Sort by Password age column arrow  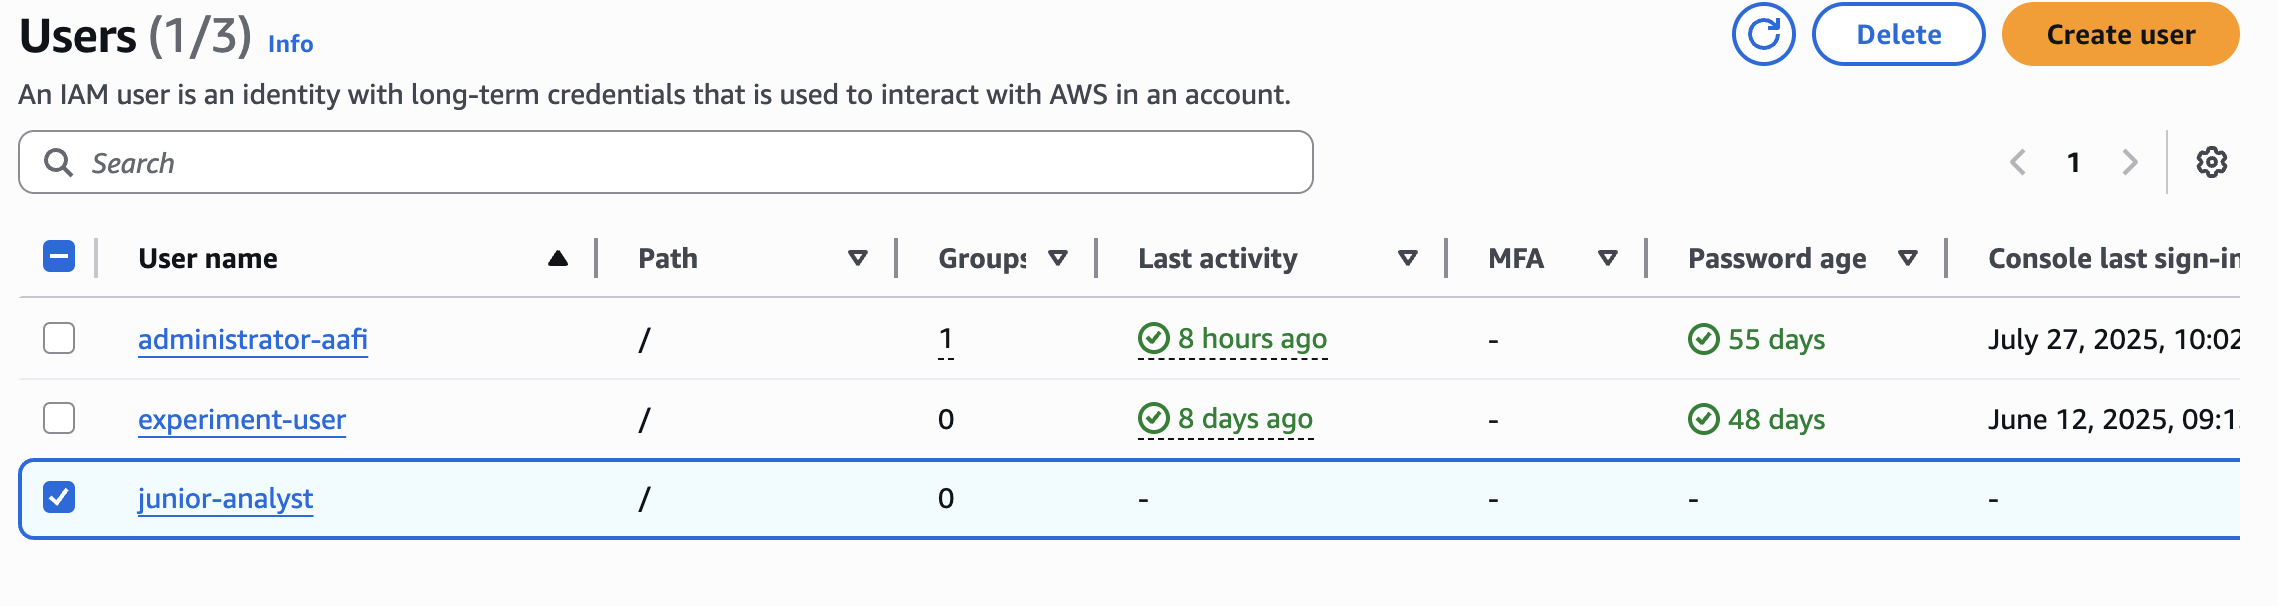[1907, 259]
